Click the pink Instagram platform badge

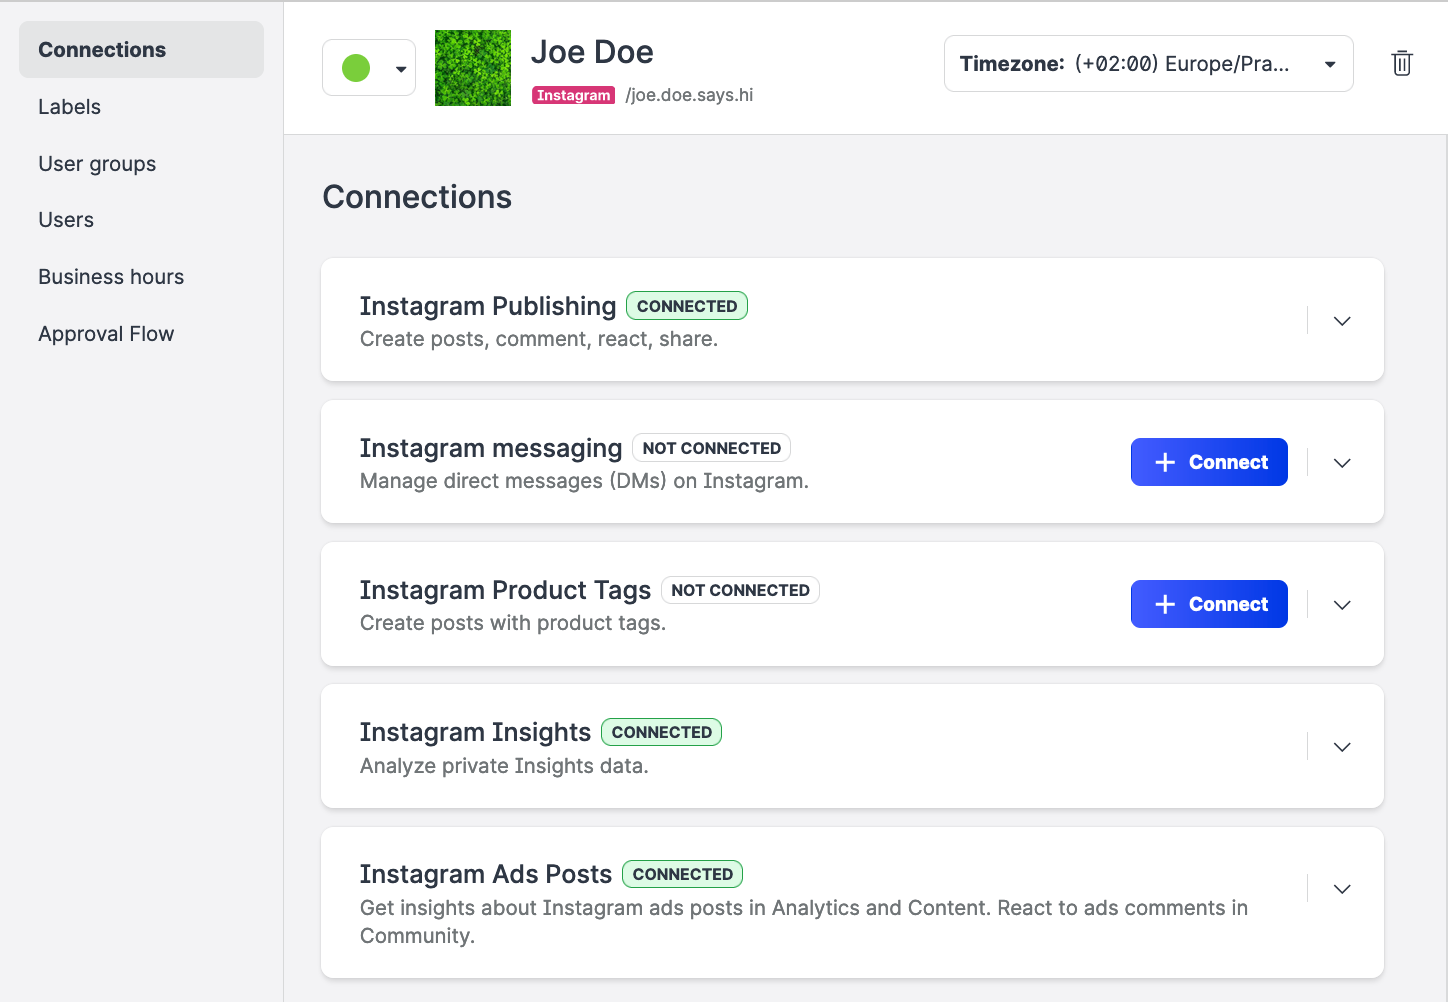573,95
